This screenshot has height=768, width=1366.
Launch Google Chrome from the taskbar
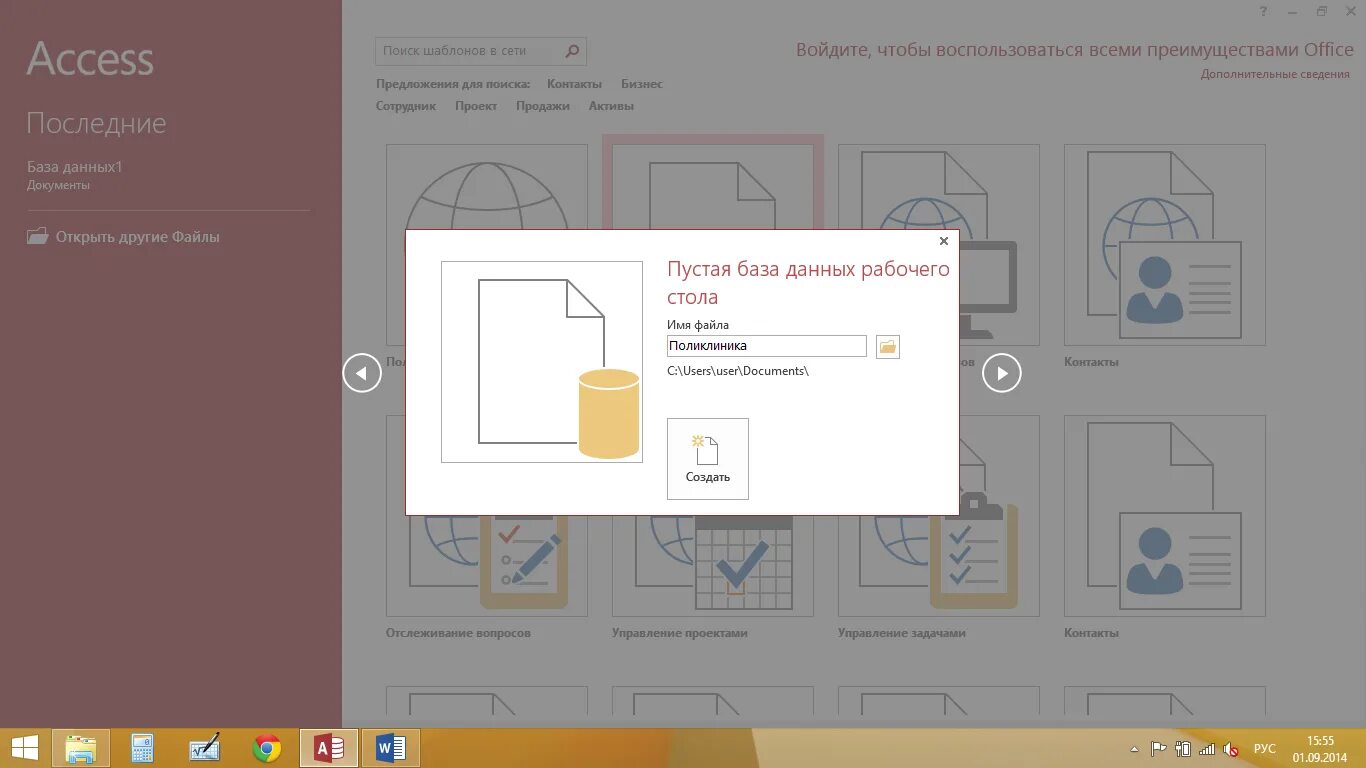tap(267, 748)
